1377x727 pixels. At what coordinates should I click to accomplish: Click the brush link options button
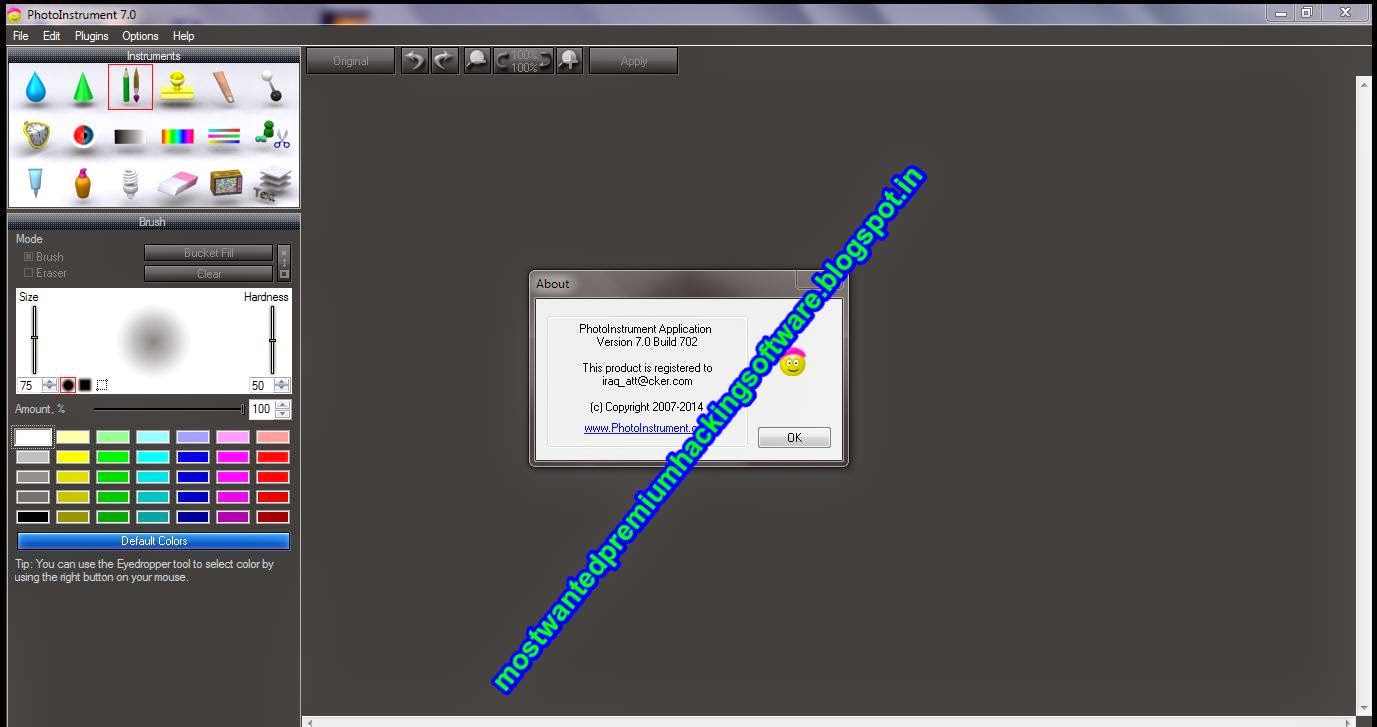284,263
